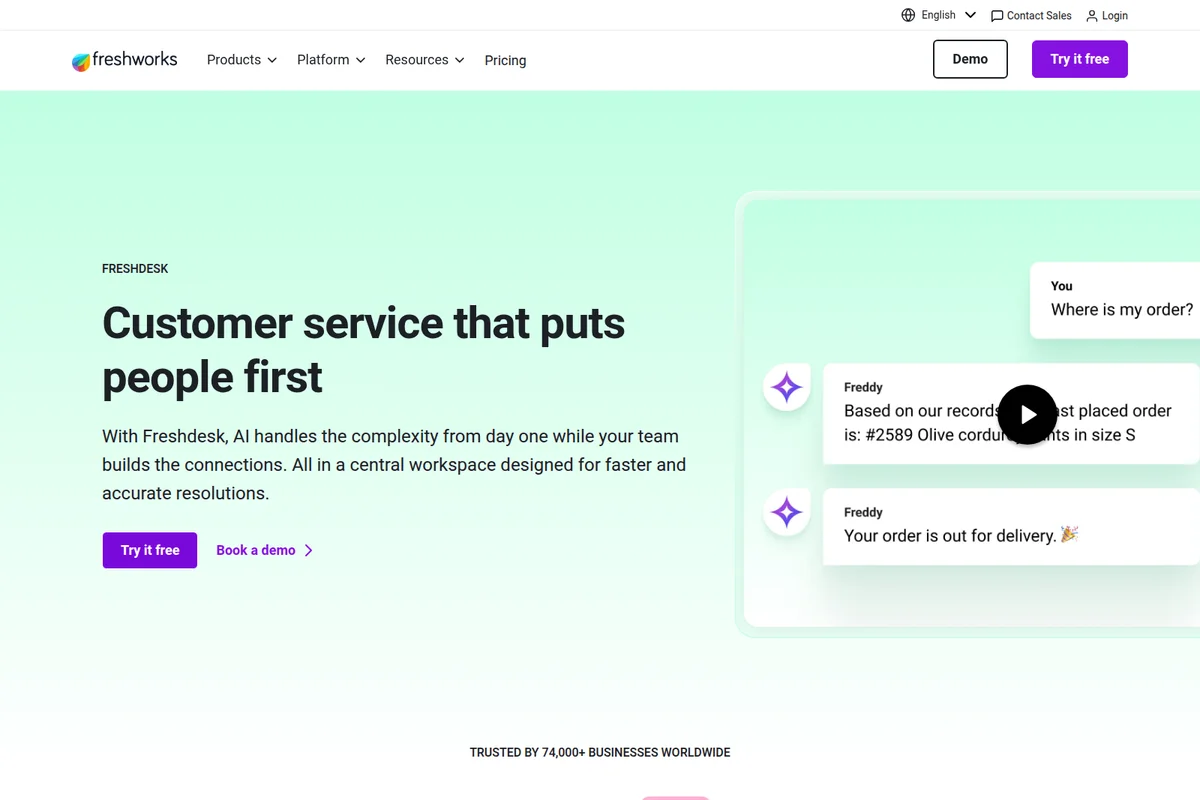Click the purple Try it free button
1200x800 pixels.
pos(1079,59)
